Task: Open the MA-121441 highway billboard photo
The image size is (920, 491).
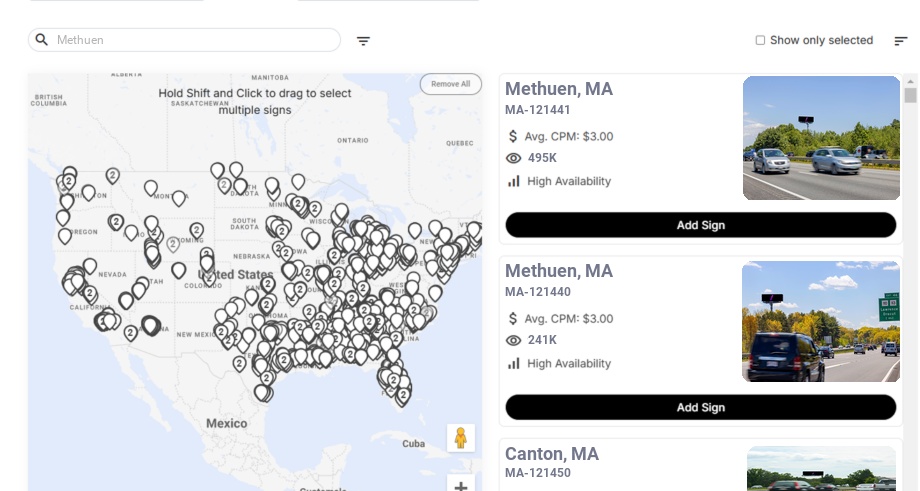Action: pyautogui.click(x=821, y=138)
